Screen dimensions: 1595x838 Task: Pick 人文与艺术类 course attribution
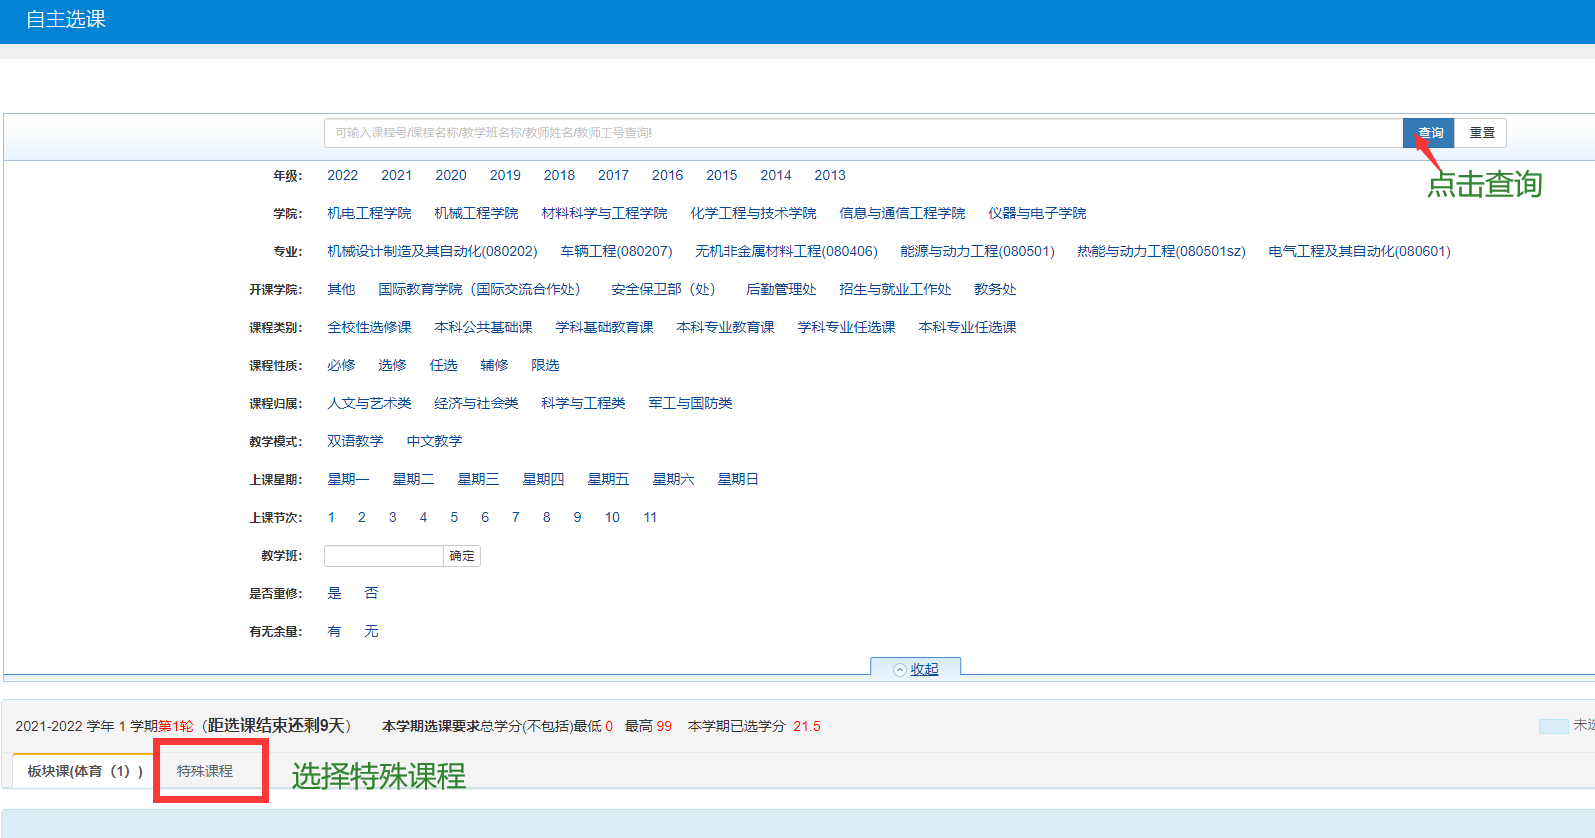pos(369,403)
